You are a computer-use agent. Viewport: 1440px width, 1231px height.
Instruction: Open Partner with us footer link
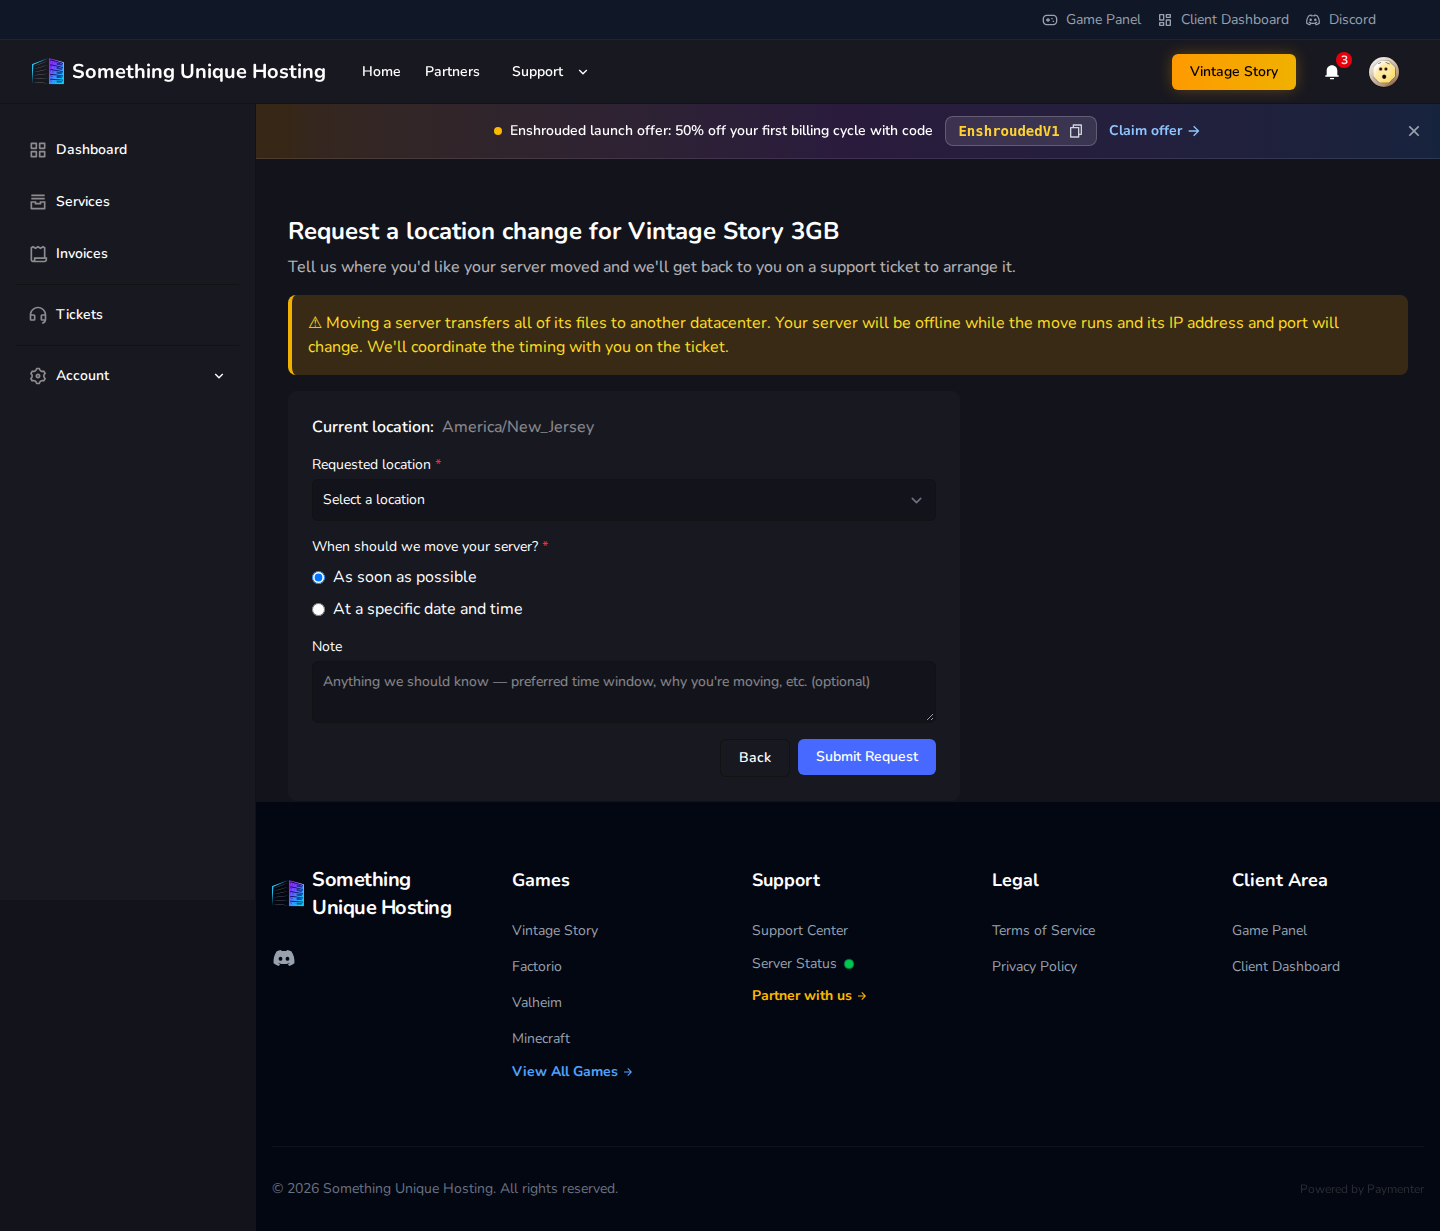click(x=809, y=996)
